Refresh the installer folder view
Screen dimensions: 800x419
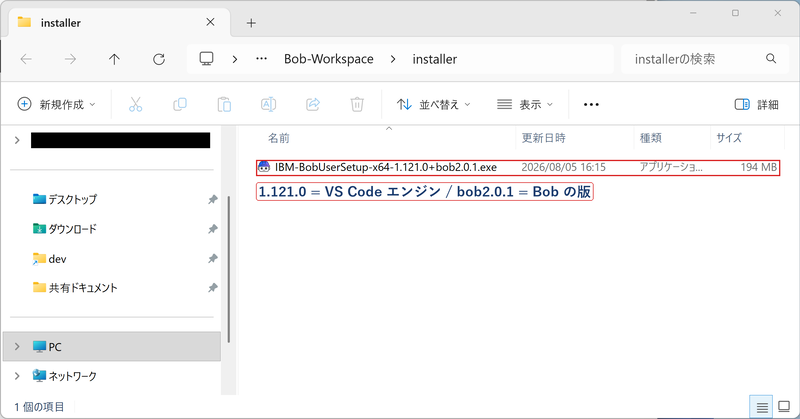pyautogui.click(x=159, y=59)
